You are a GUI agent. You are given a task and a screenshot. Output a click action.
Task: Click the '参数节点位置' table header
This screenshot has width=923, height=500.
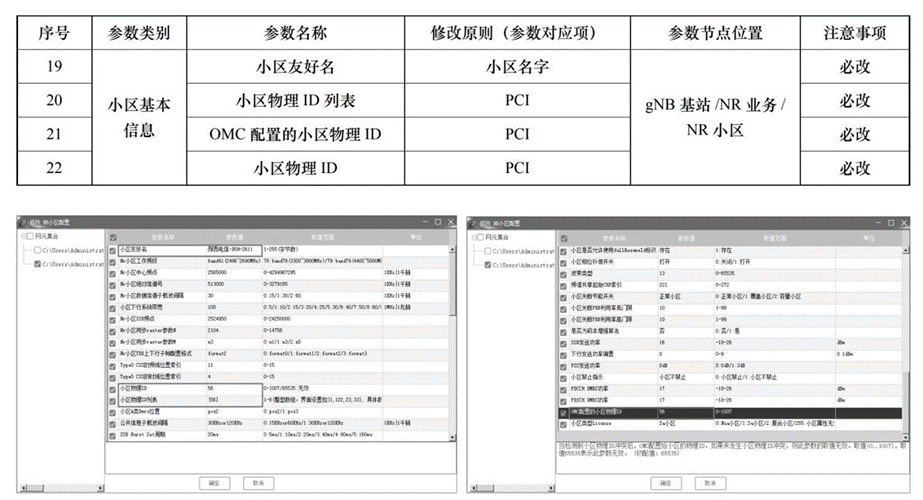pyautogui.click(x=715, y=33)
